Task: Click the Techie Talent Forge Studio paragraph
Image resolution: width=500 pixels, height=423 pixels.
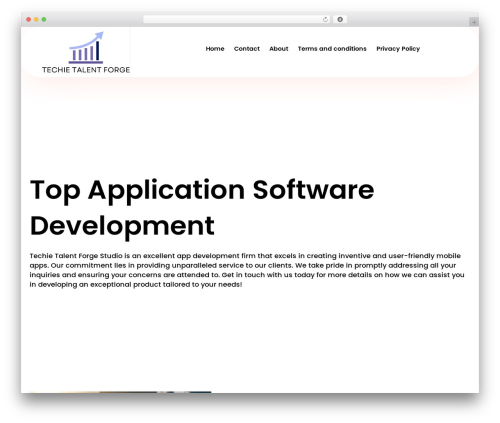Action: coord(247,270)
